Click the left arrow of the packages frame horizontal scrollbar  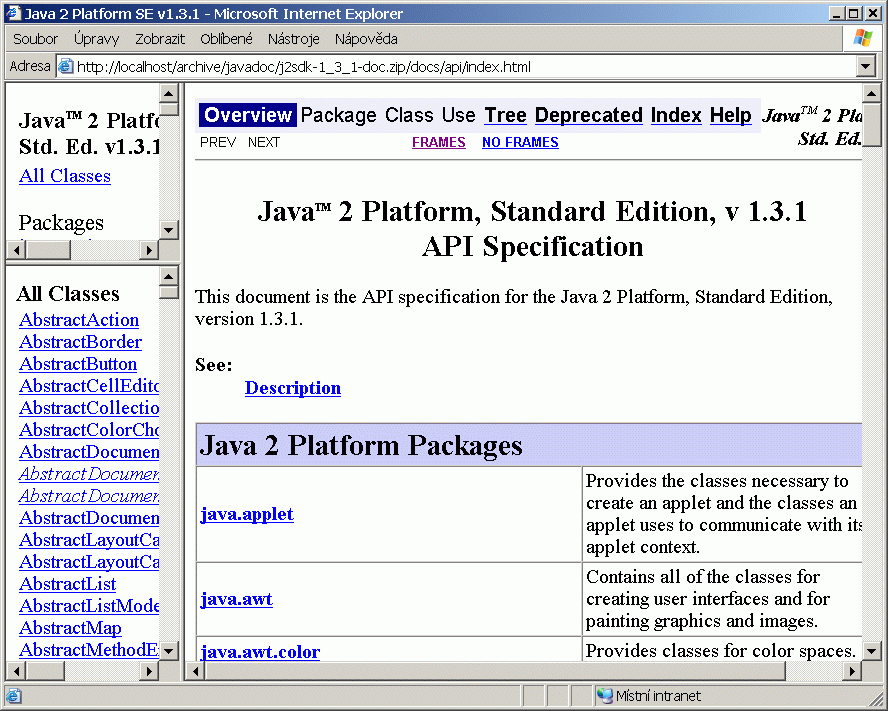[16, 250]
